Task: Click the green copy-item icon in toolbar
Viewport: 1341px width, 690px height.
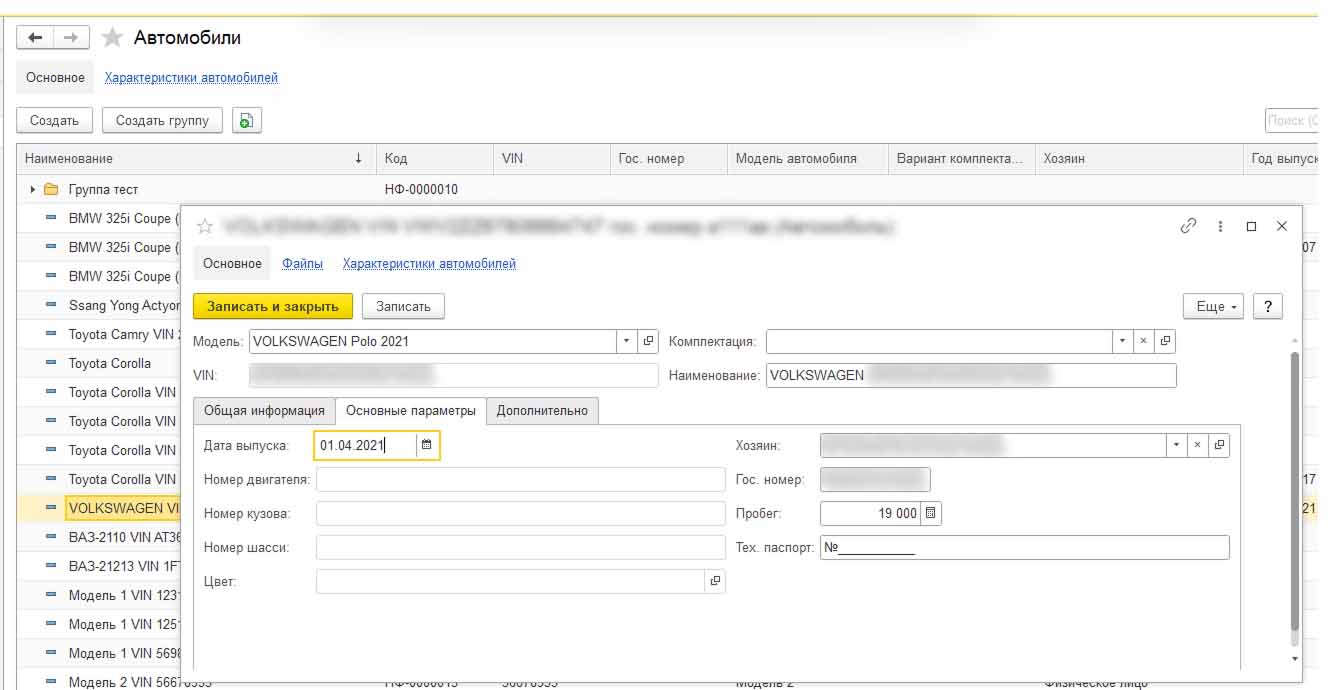Action: pyautogui.click(x=246, y=120)
